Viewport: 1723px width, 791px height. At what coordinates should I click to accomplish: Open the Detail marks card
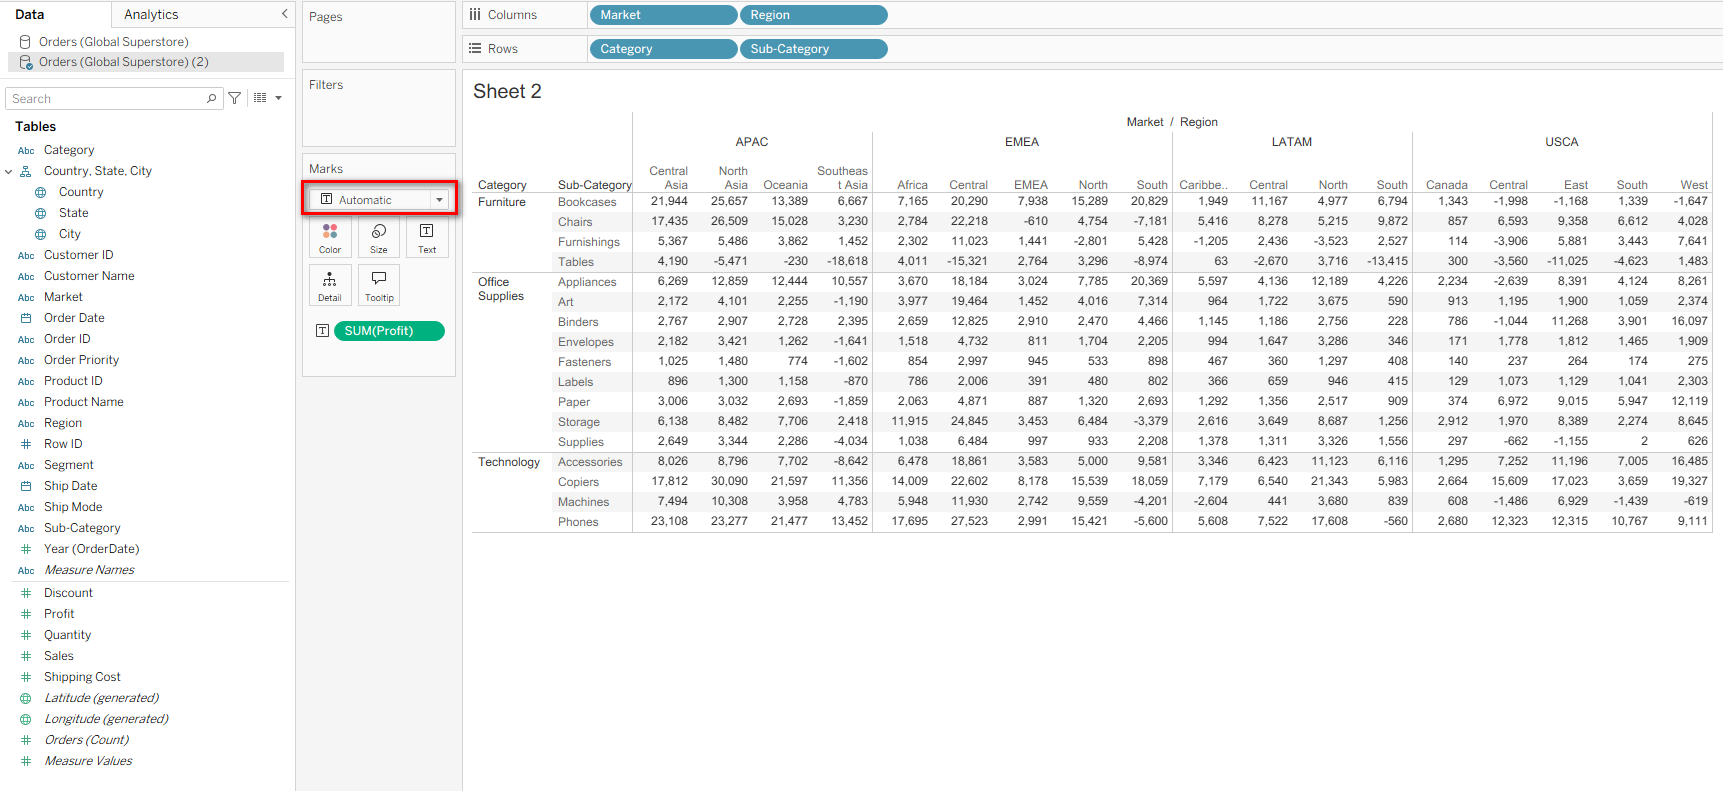(330, 286)
